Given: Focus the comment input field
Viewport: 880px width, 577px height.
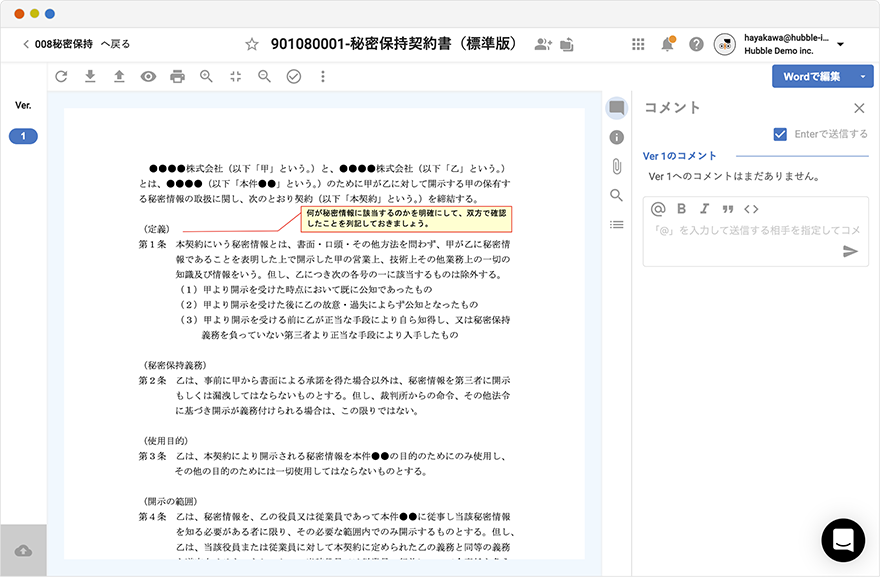Looking at the screenshot, I should (x=755, y=231).
